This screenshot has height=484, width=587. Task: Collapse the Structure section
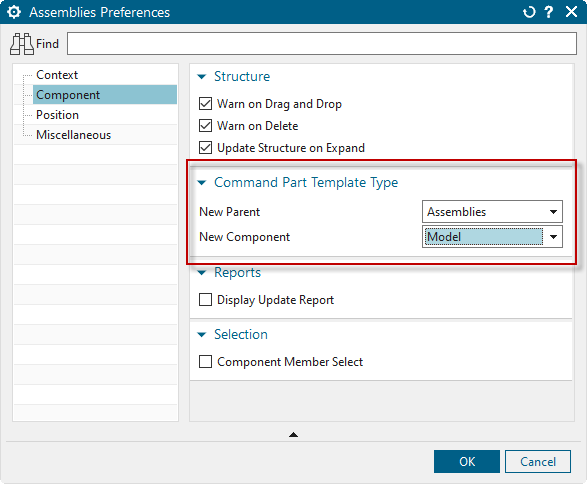[202, 77]
